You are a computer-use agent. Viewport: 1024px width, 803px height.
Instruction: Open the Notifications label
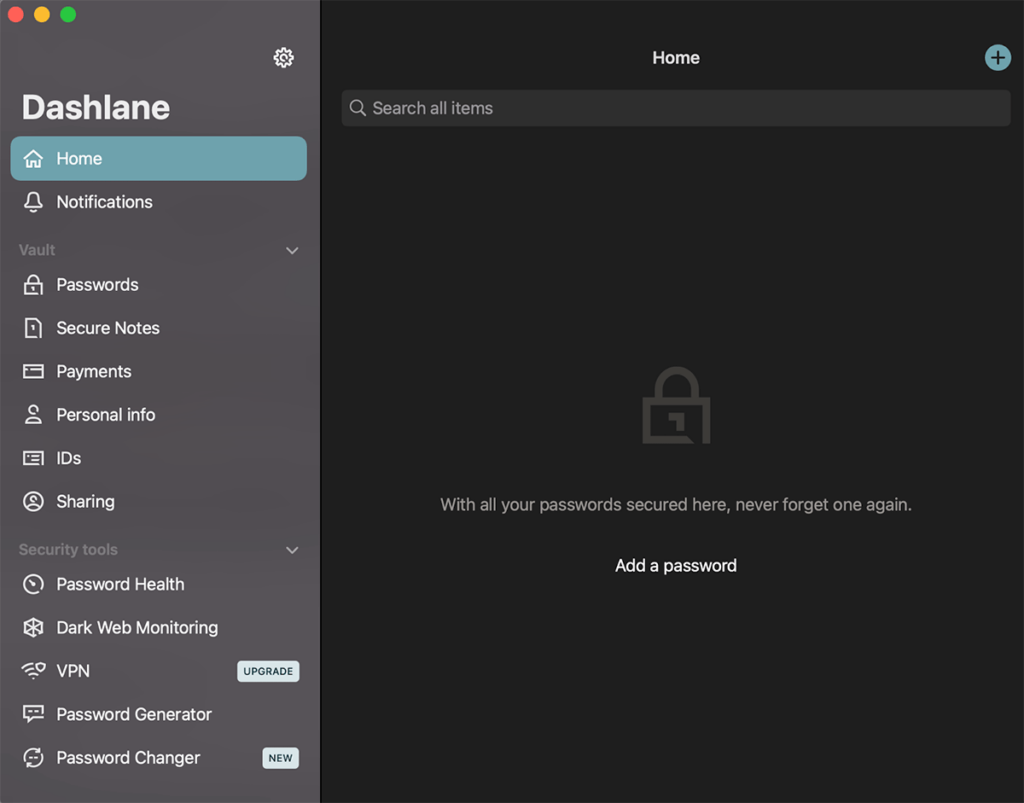[104, 202]
